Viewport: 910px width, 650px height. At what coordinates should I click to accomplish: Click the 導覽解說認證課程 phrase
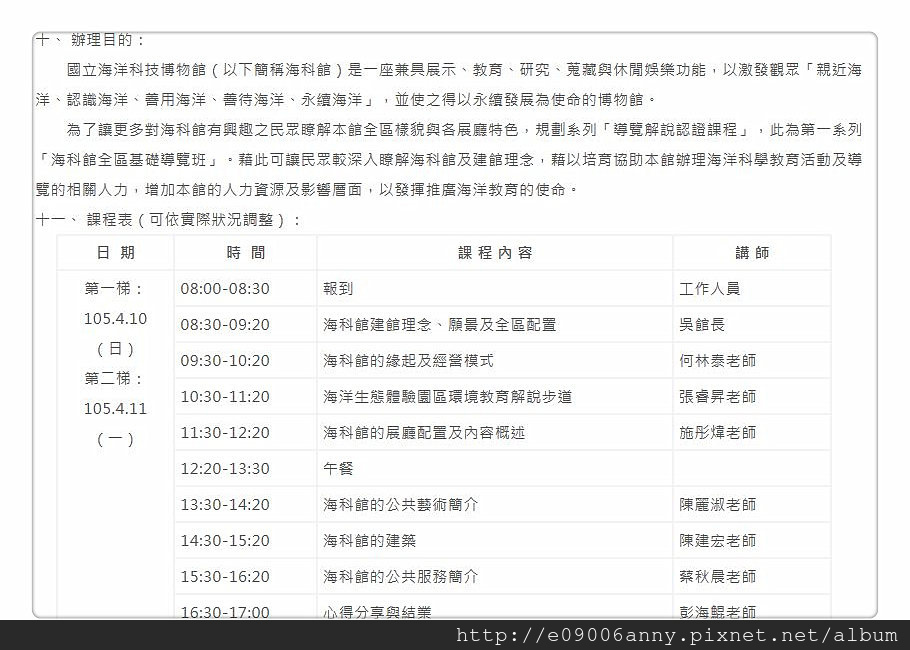coord(675,130)
